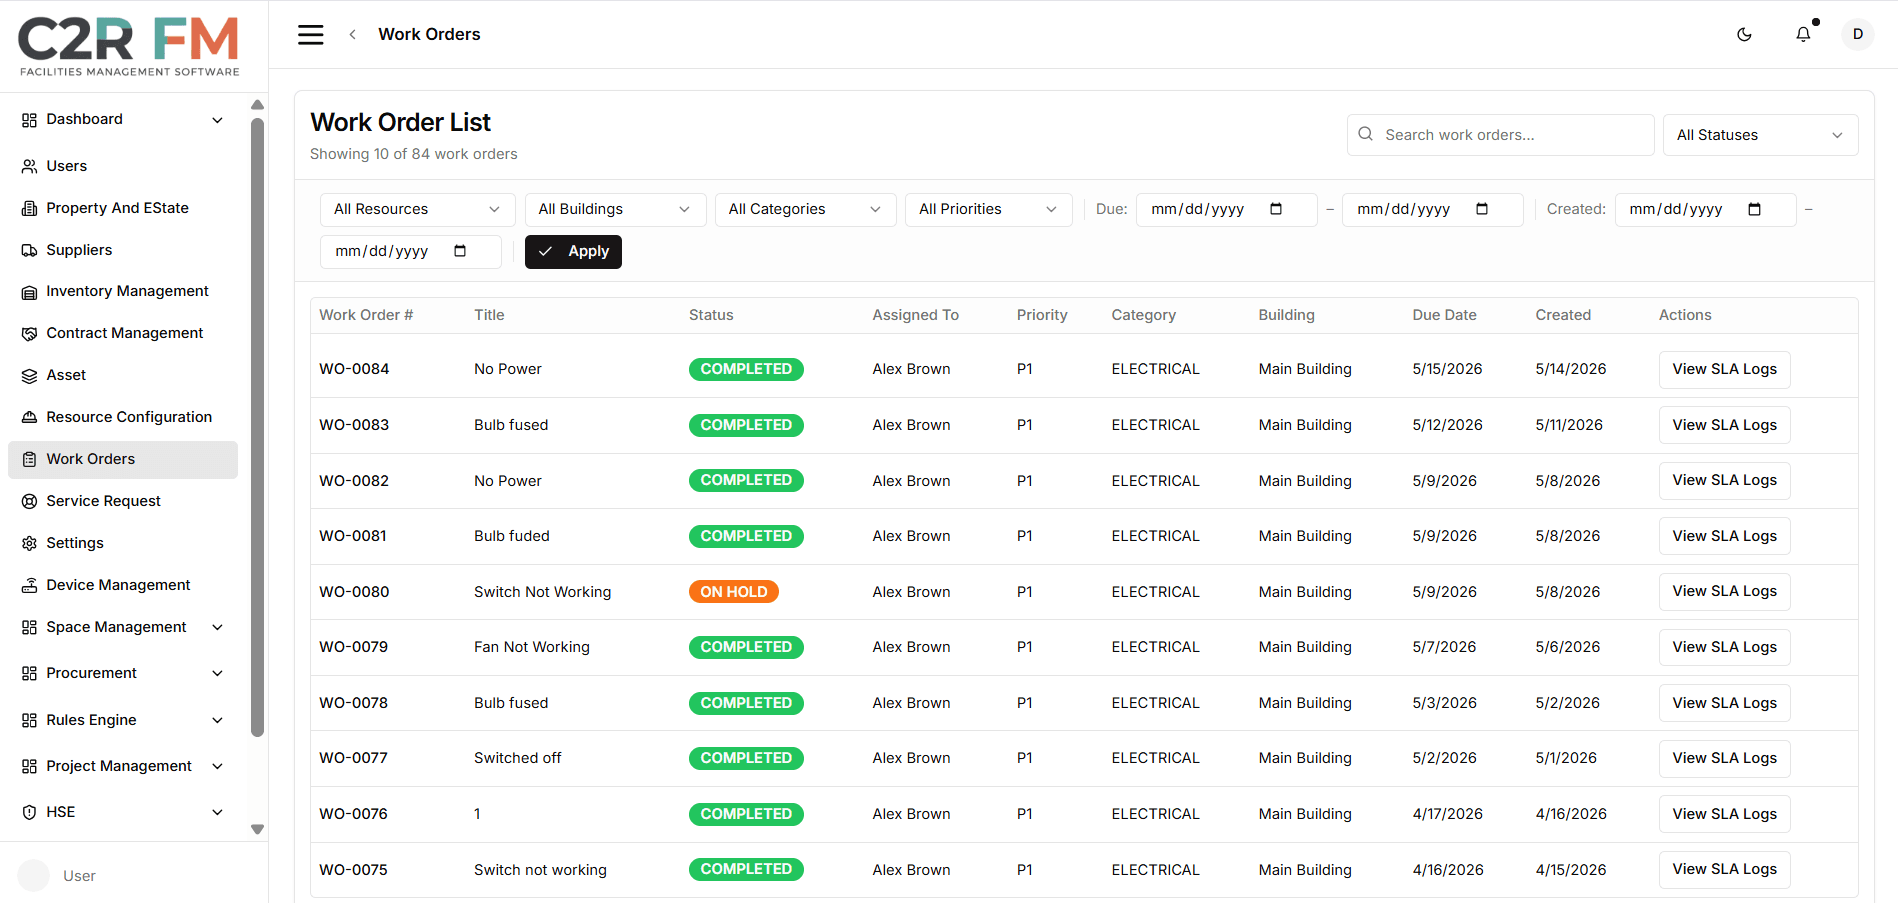
Task: Click the Work Orders clipboard icon
Action: click(29, 459)
